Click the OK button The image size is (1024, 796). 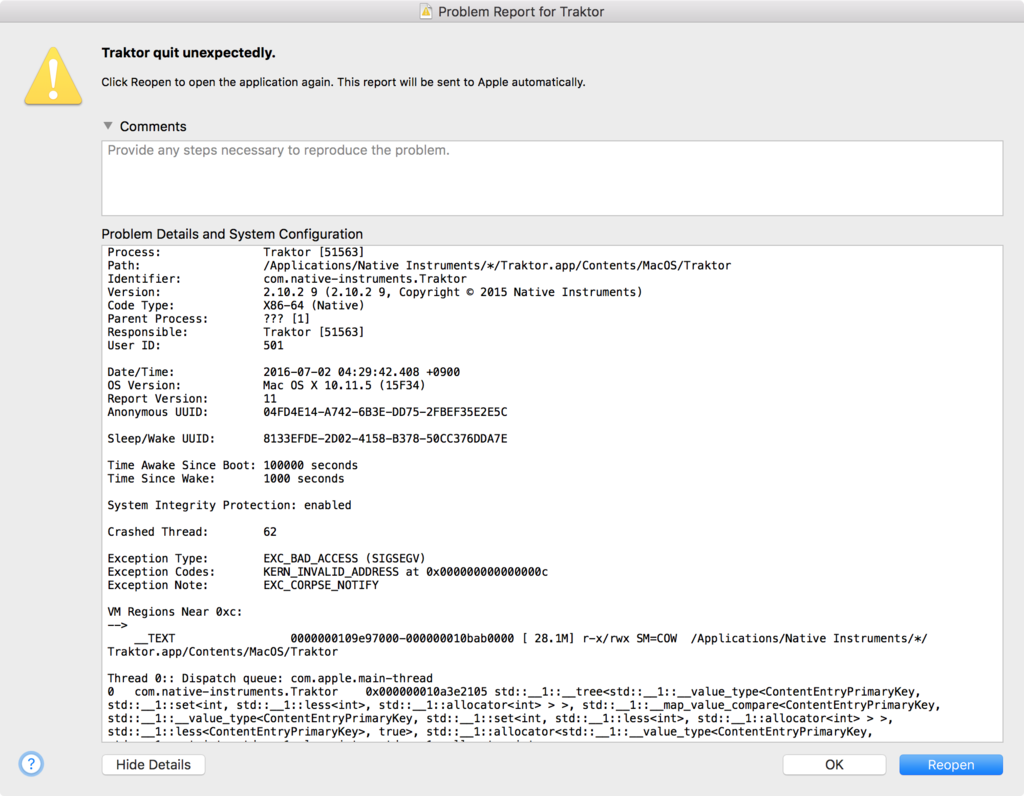834,765
